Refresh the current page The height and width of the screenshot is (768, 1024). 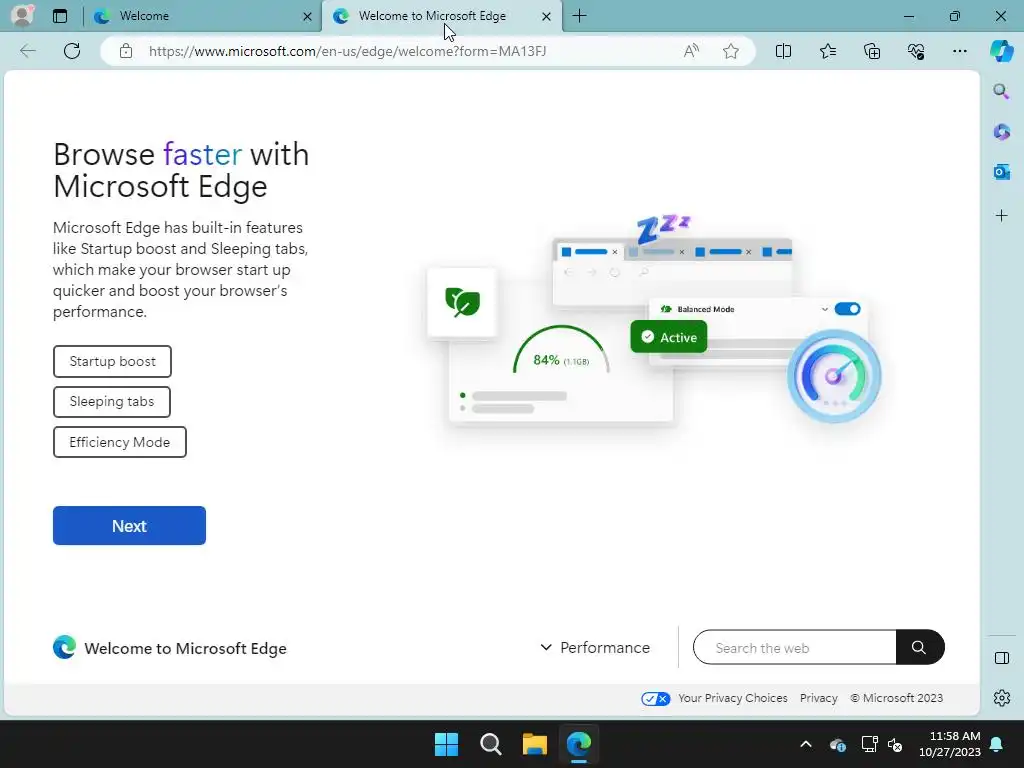(x=72, y=51)
